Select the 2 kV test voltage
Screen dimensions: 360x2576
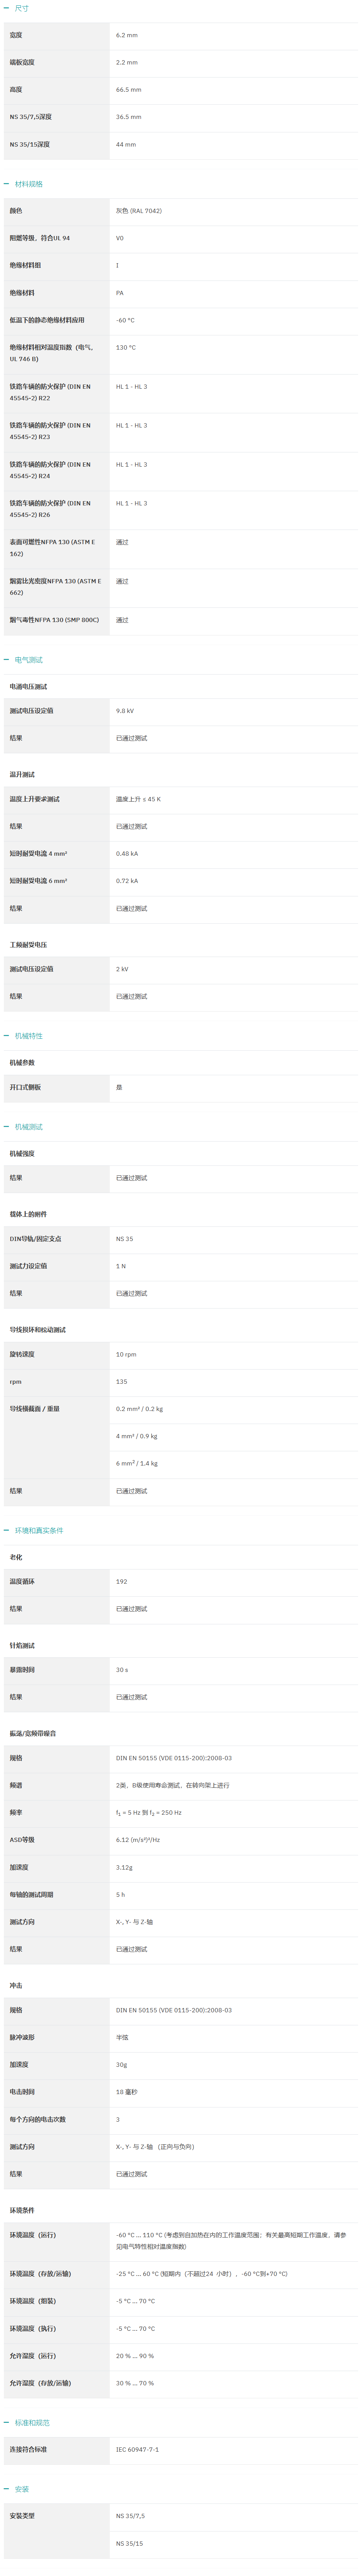point(122,969)
